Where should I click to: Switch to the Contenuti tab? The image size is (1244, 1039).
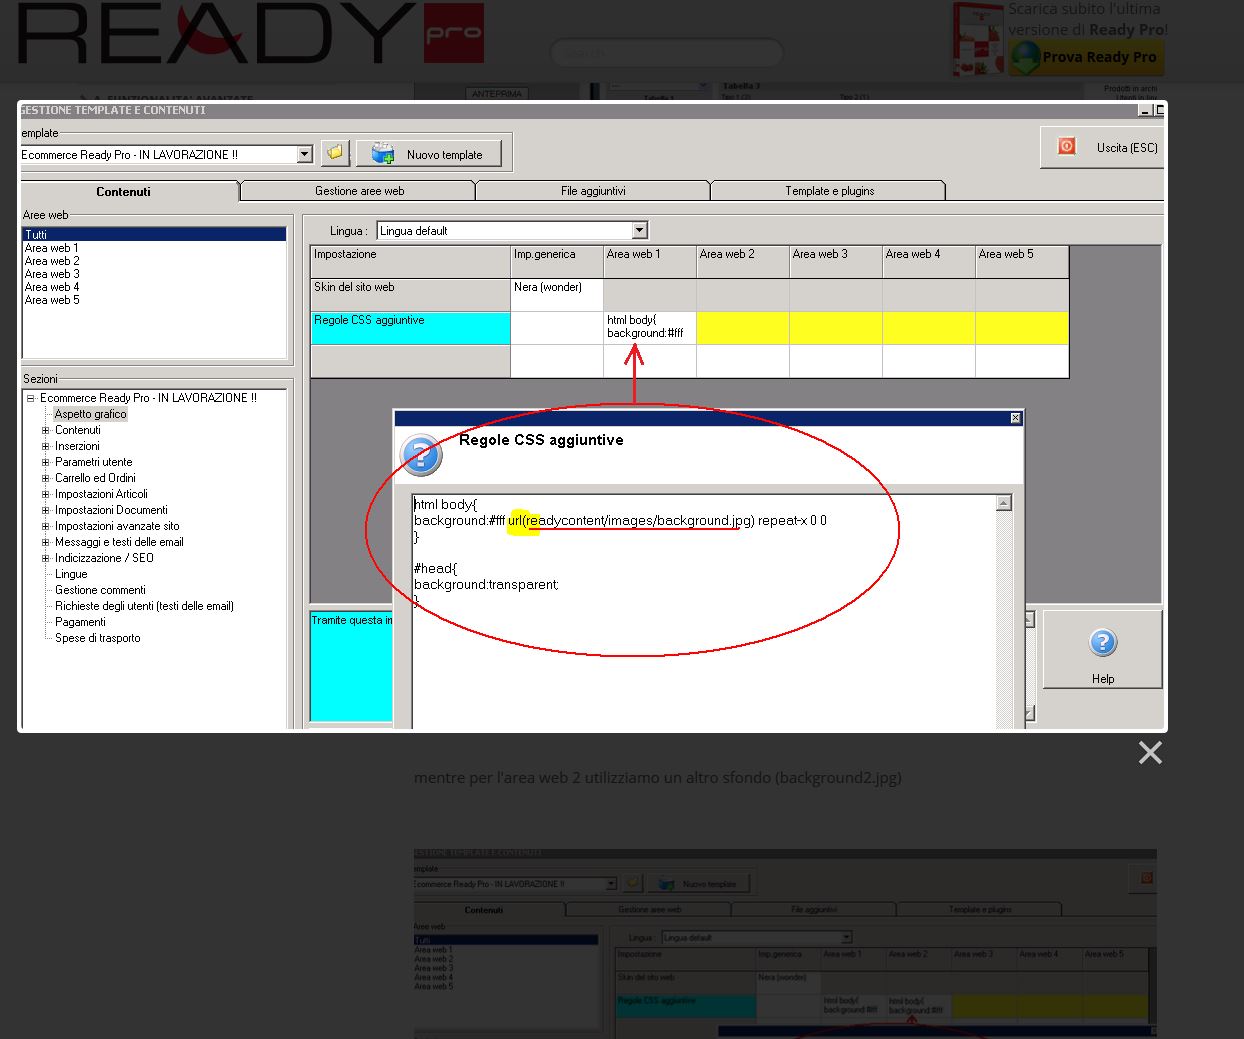124,191
